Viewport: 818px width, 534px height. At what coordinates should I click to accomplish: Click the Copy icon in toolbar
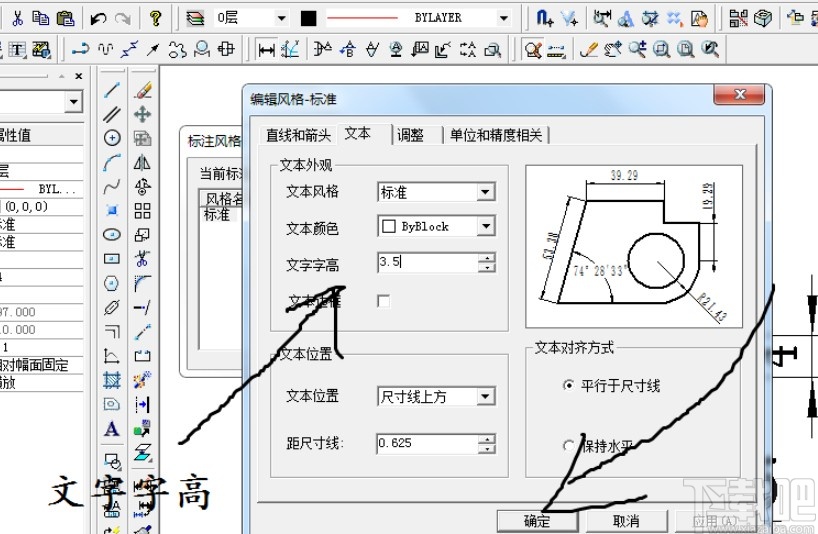tap(41, 18)
